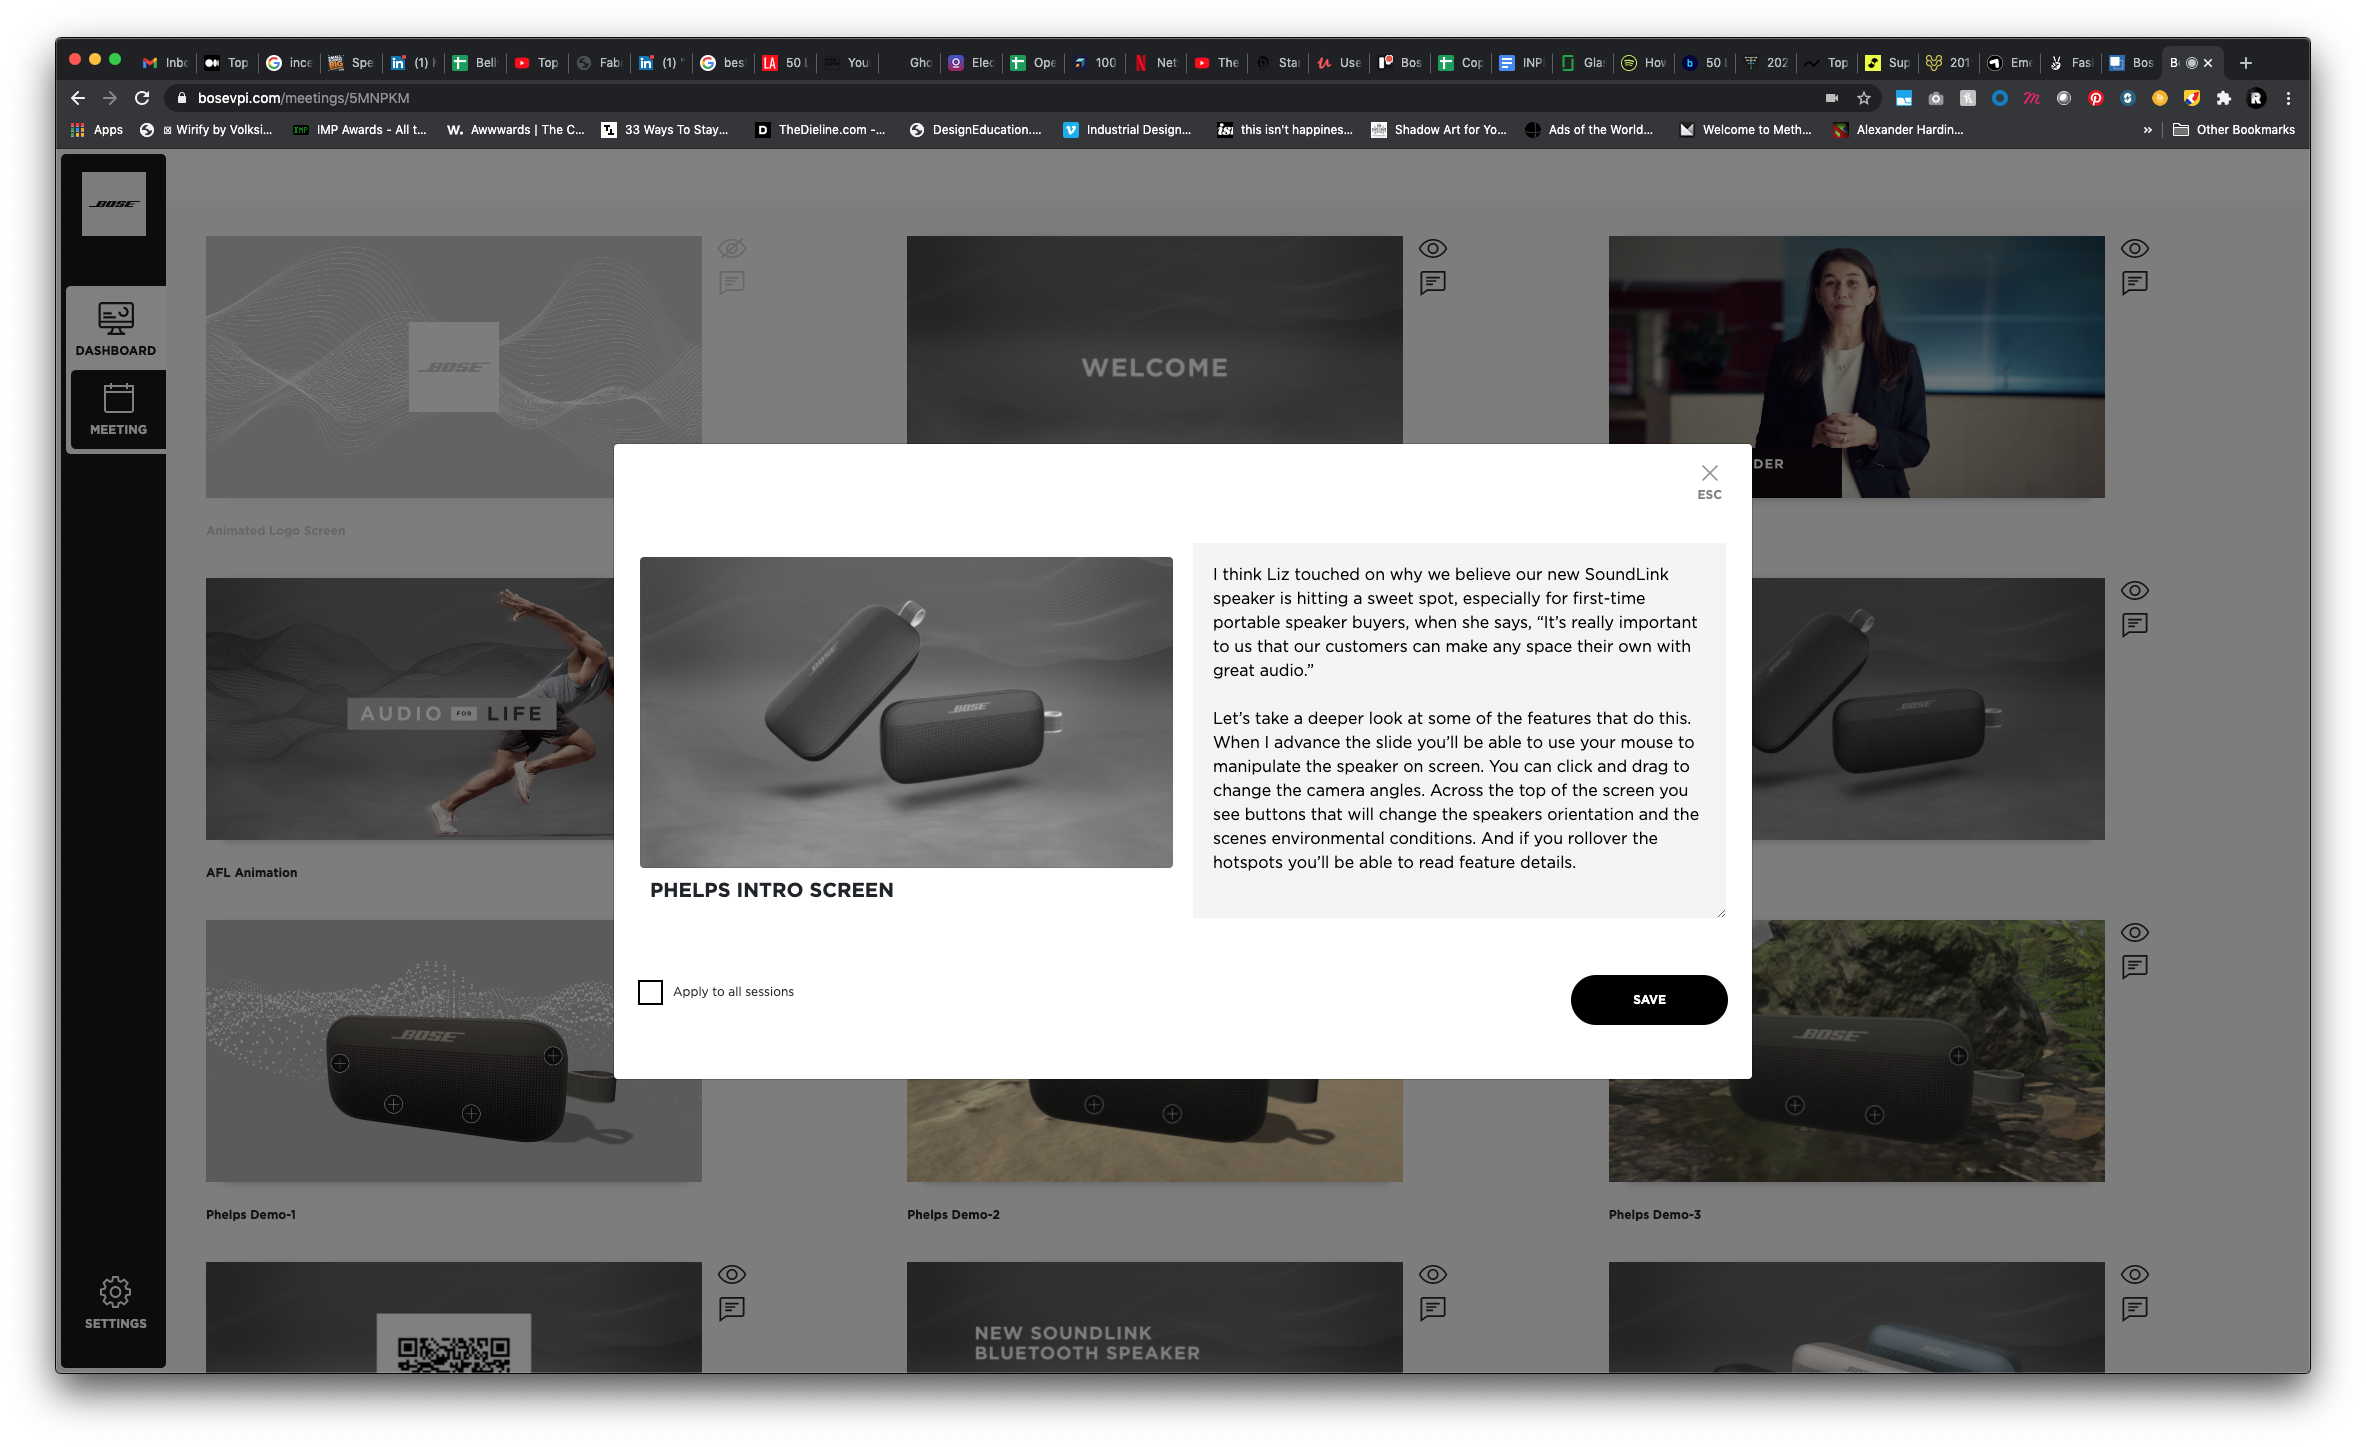Switch to the Gmail Inbox tab
The width and height of the screenshot is (2366, 1447).
[165, 63]
